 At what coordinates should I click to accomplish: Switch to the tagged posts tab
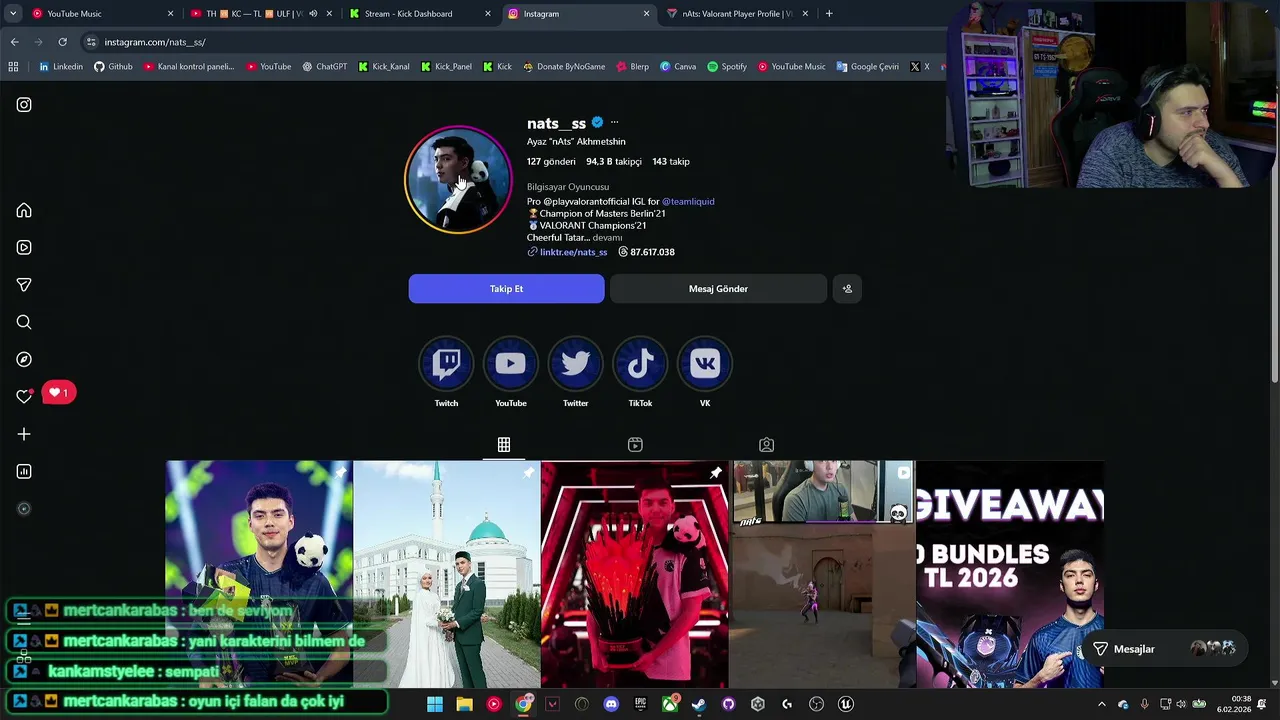click(766, 445)
